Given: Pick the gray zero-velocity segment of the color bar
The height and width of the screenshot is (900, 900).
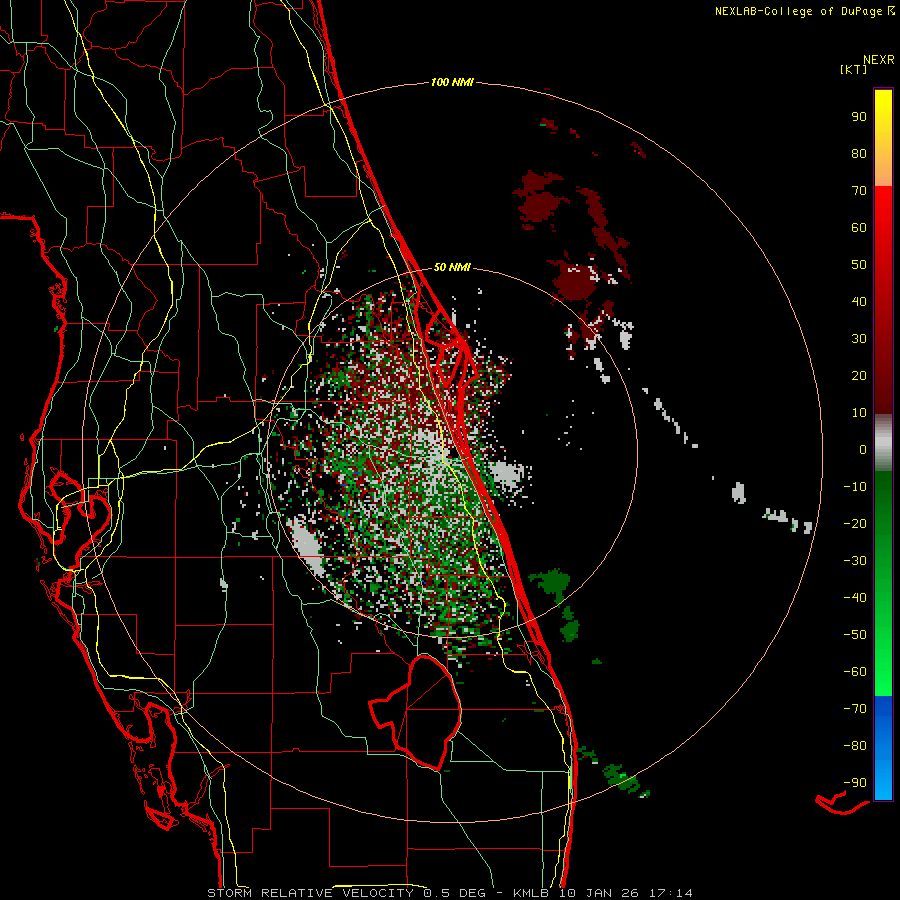Looking at the screenshot, I should pos(883,443).
